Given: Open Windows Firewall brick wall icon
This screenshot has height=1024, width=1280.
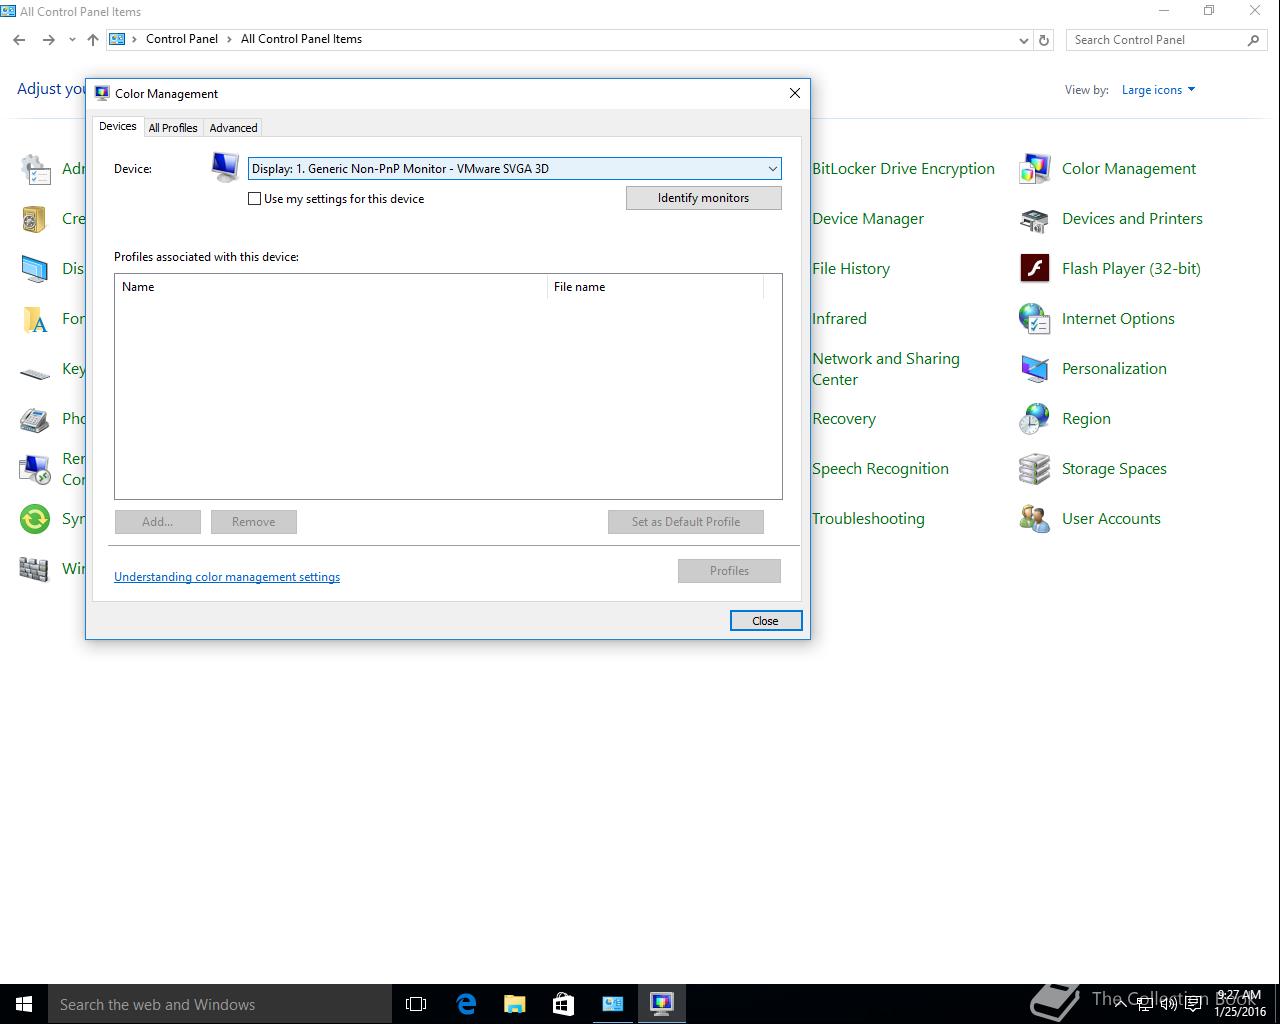Looking at the screenshot, I should click(34, 569).
